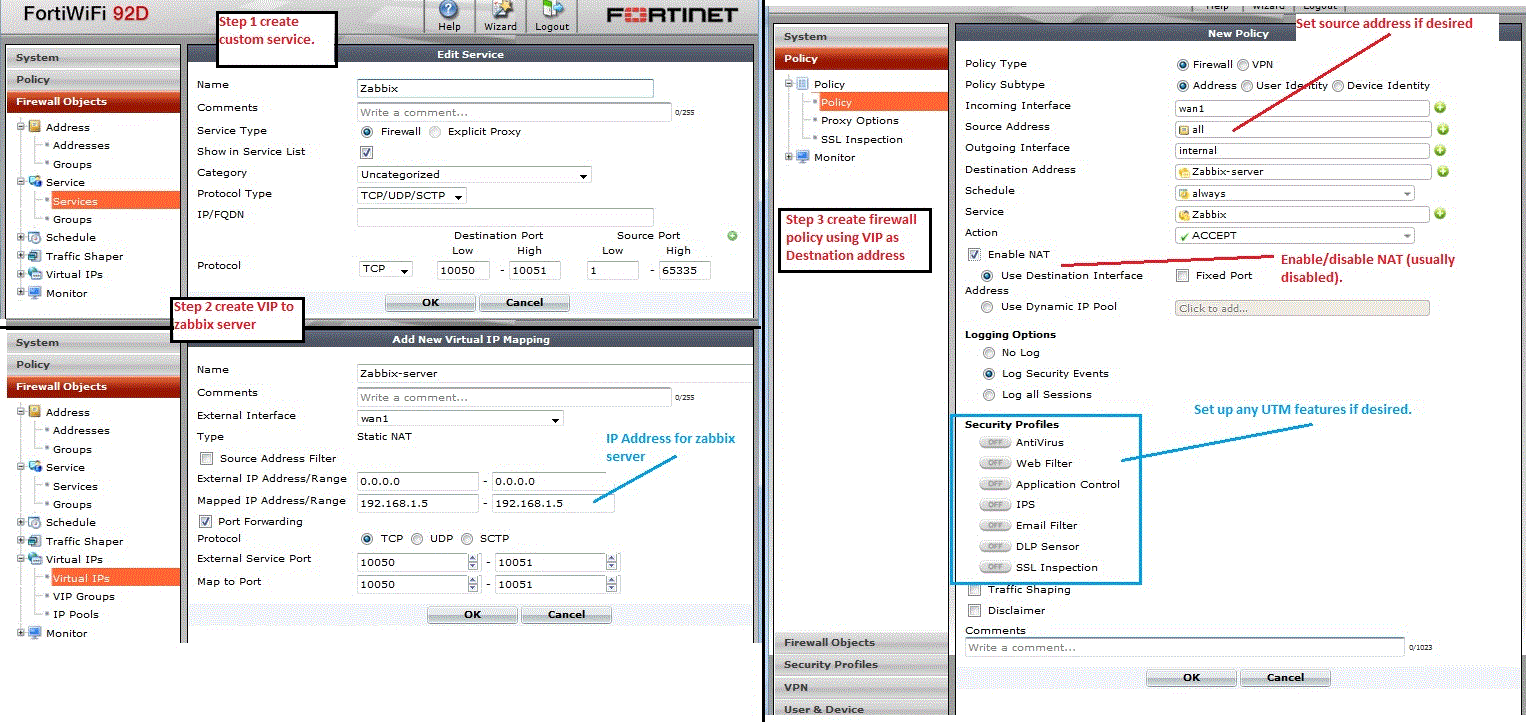
Task: Open the System menu beside Edit Service
Action: [x=93, y=58]
